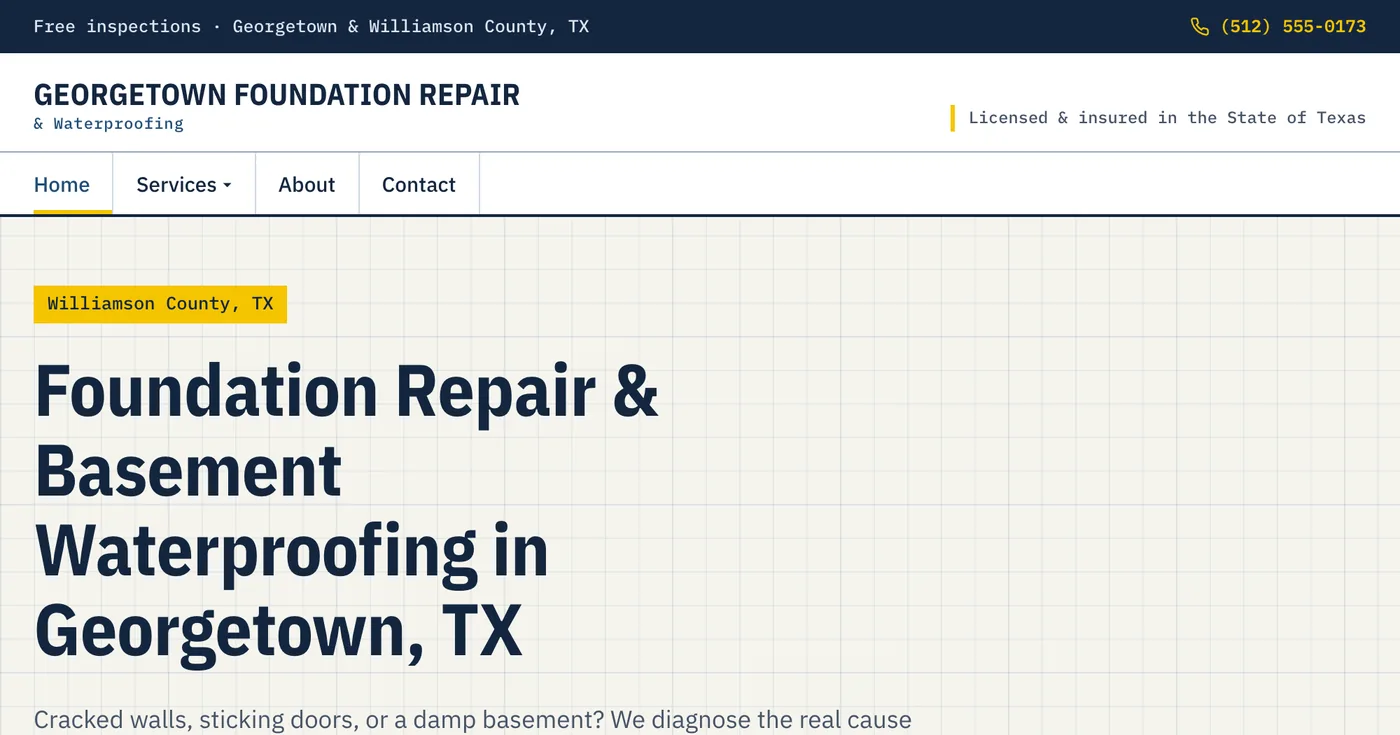
Task: Click the 'Foundation Repair & Basement Waterproofing' headline
Action: click(x=347, y=510)
